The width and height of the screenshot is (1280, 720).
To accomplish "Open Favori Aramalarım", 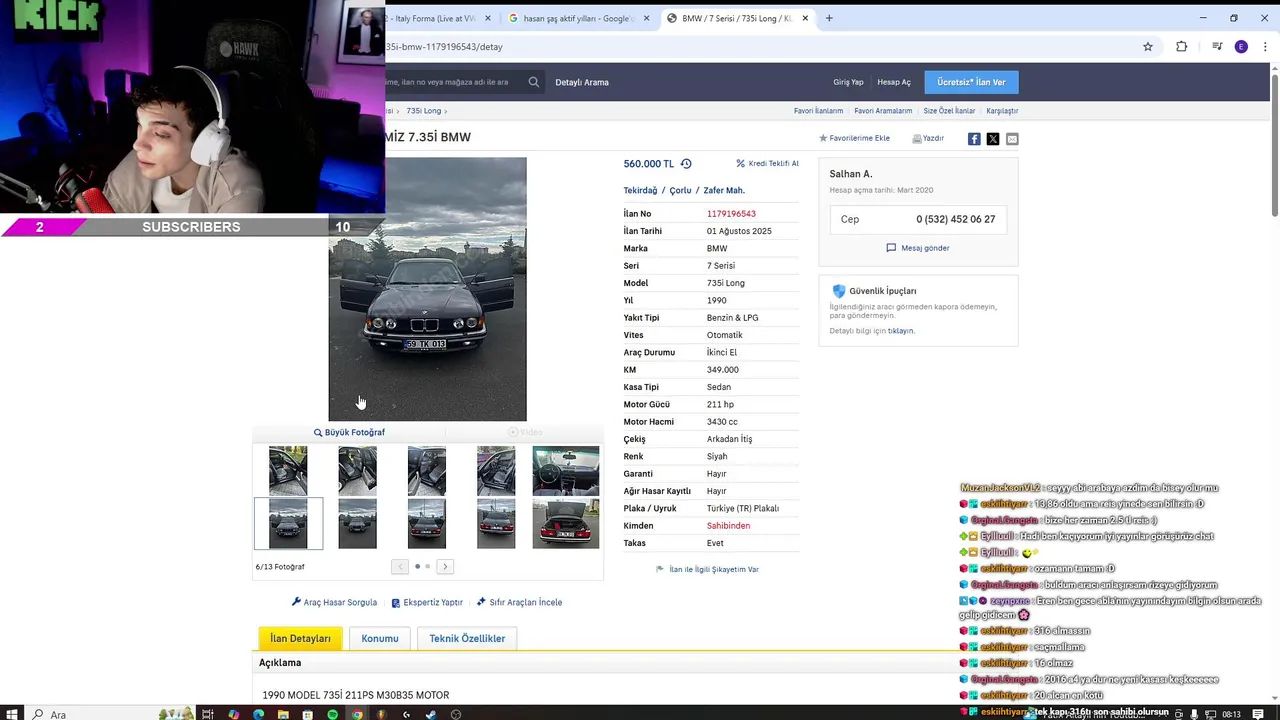I will (x=883, y=111).
